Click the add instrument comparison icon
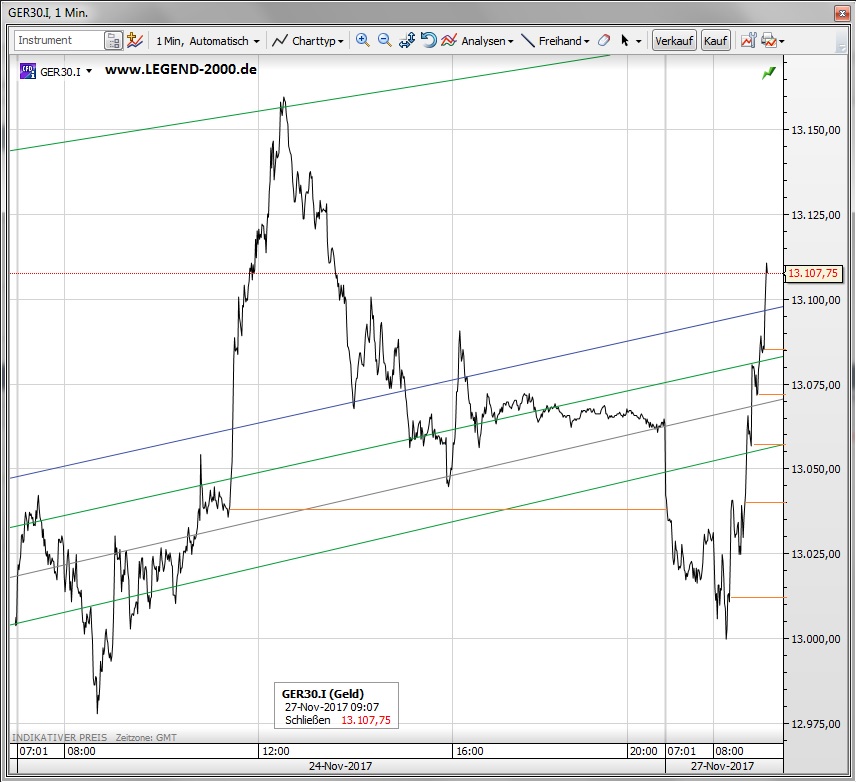This screenshot has width=856, height=782. (134, 40)
